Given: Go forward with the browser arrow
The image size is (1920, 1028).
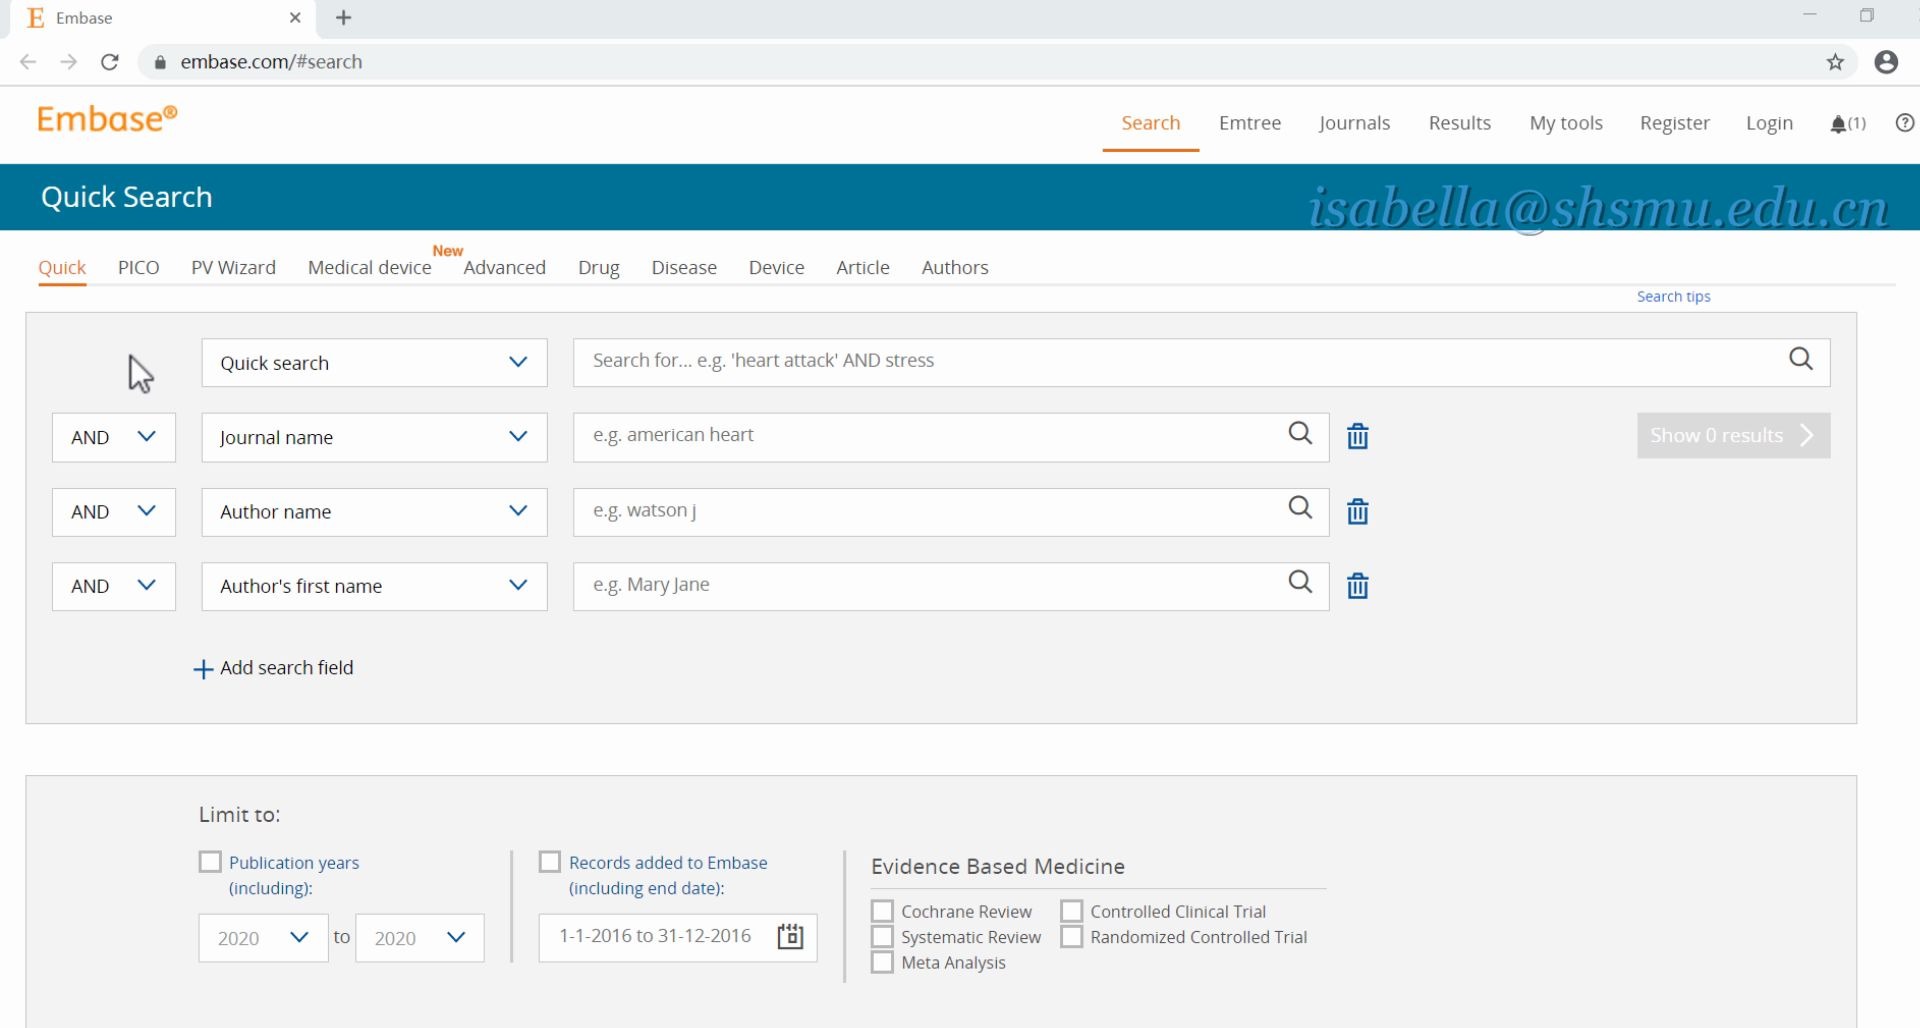Looking at the screenshot, I should 68,62.
